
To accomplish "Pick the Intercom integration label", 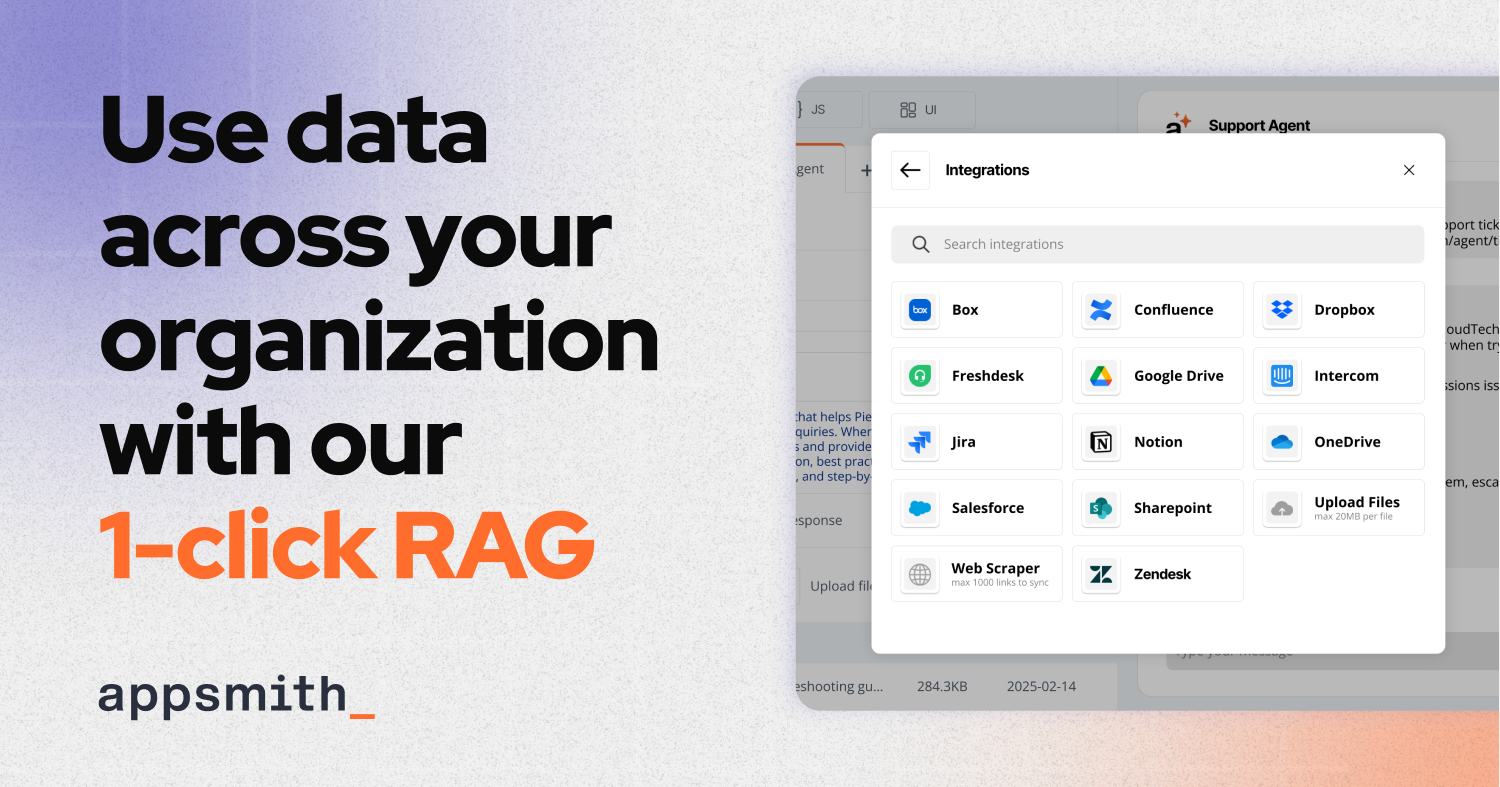I will pos(1346,376).
